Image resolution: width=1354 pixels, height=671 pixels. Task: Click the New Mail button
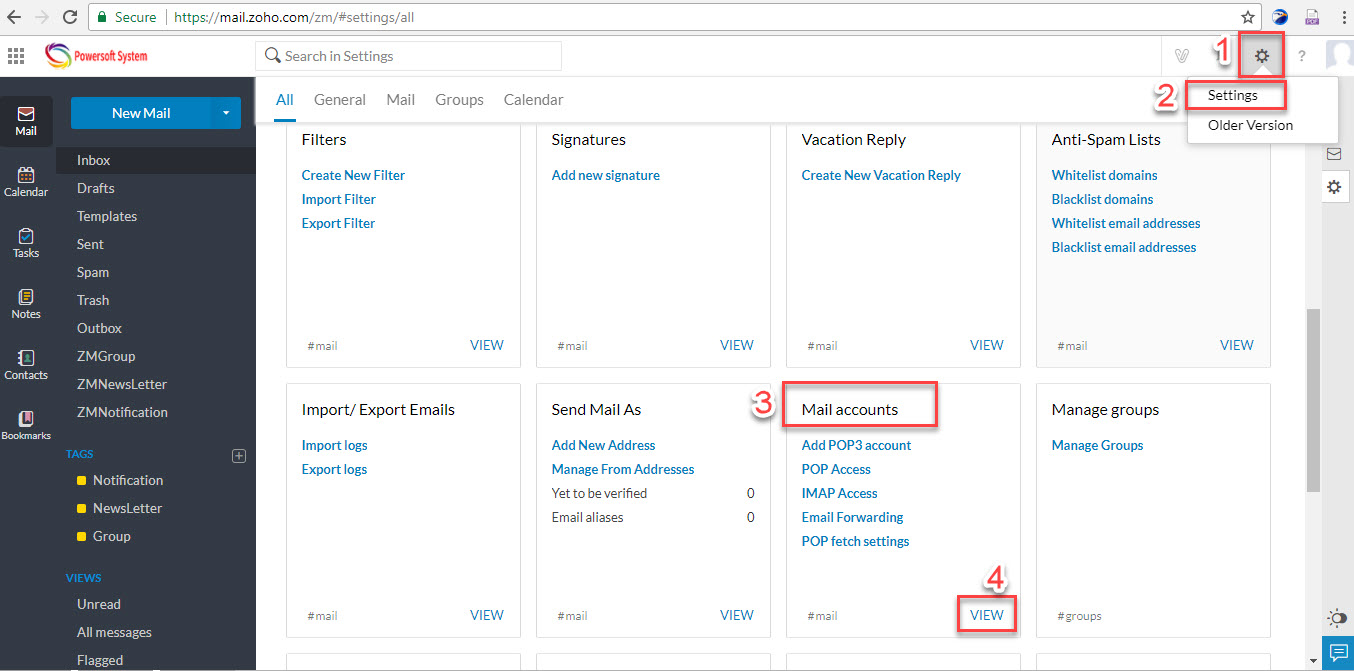pyautogui.click(x=141, y=113)
